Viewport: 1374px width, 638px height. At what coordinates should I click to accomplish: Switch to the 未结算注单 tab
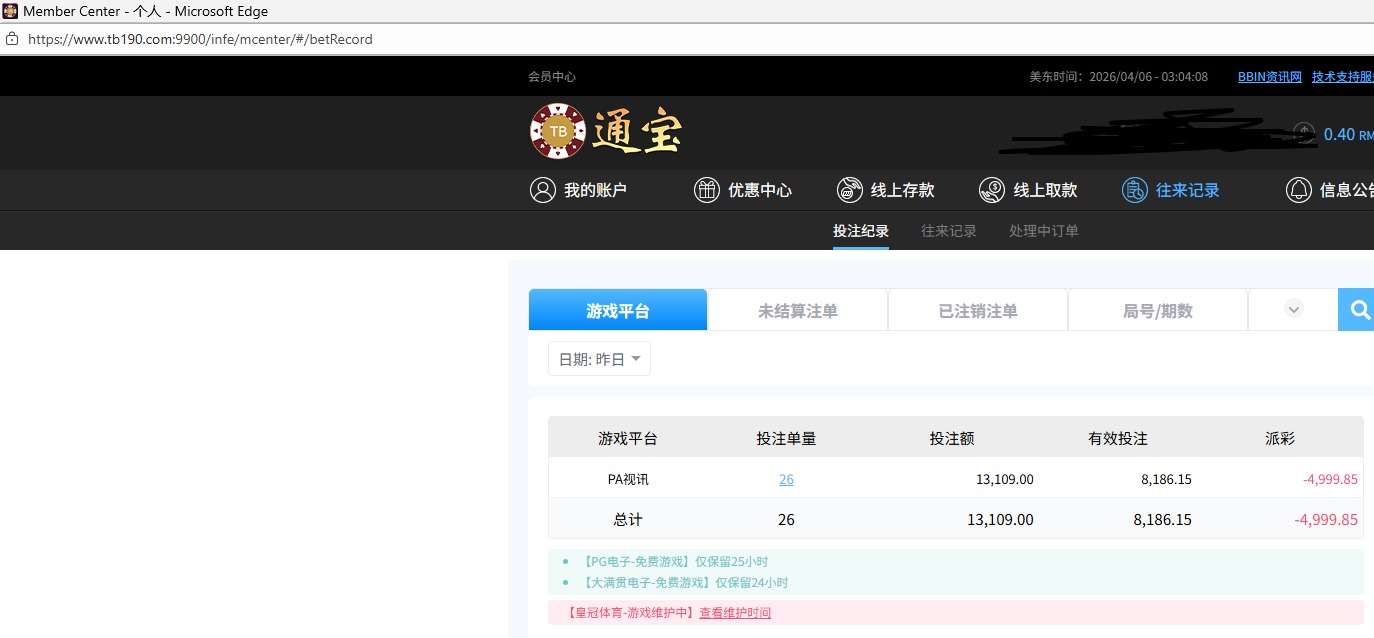pos(797,311)
